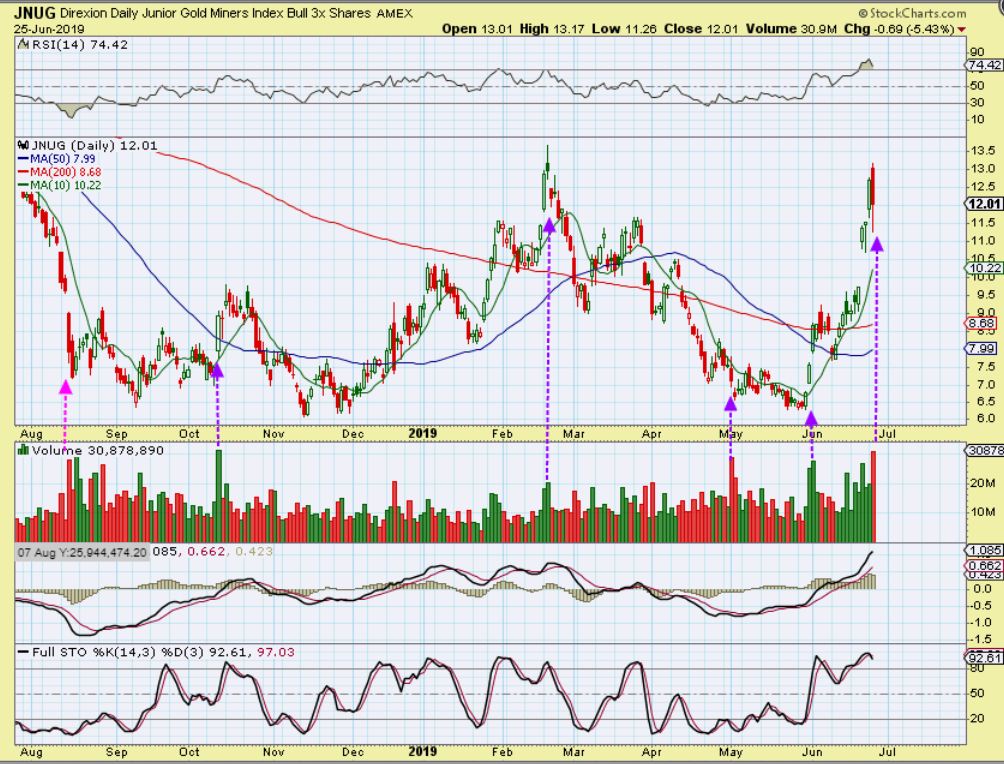Click the 20M level on the volume axis
This screenshot has height=764, width=1004.
point(982,483)
